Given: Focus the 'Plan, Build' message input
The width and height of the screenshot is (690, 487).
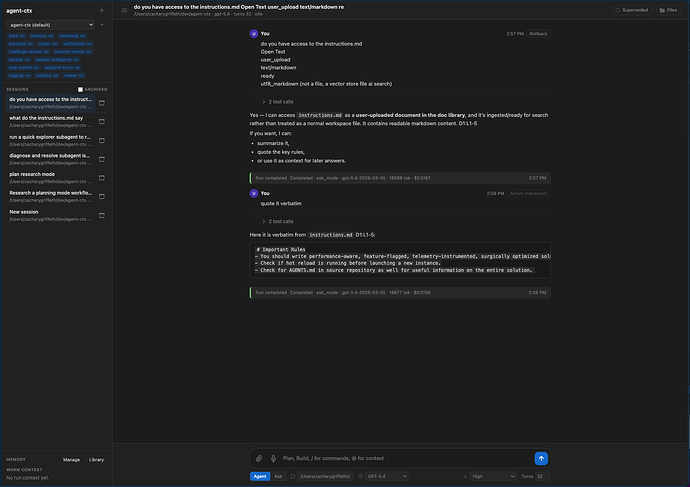Looking at the screenshot, I should [x=406, y=458].
